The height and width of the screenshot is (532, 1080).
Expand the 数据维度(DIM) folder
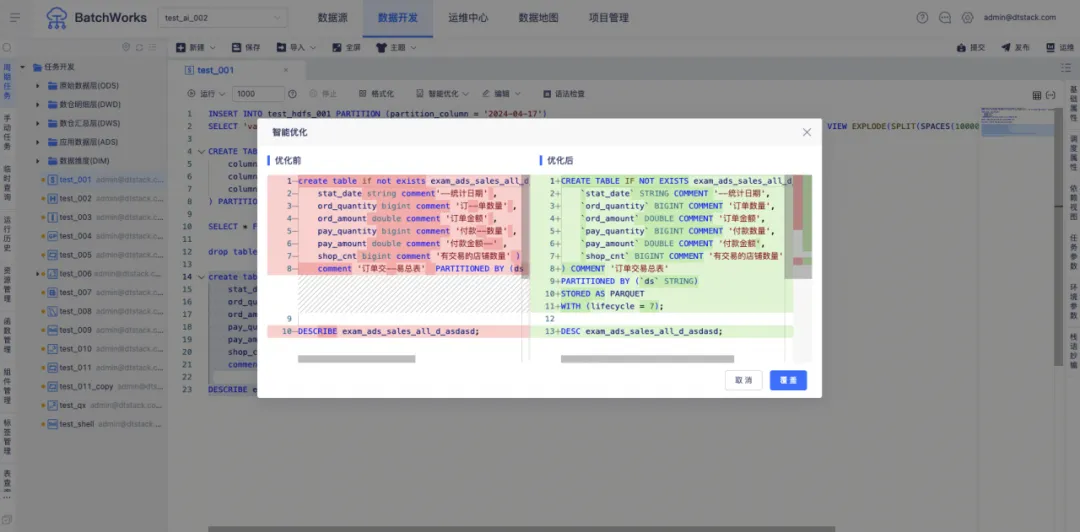pos(38,160)
